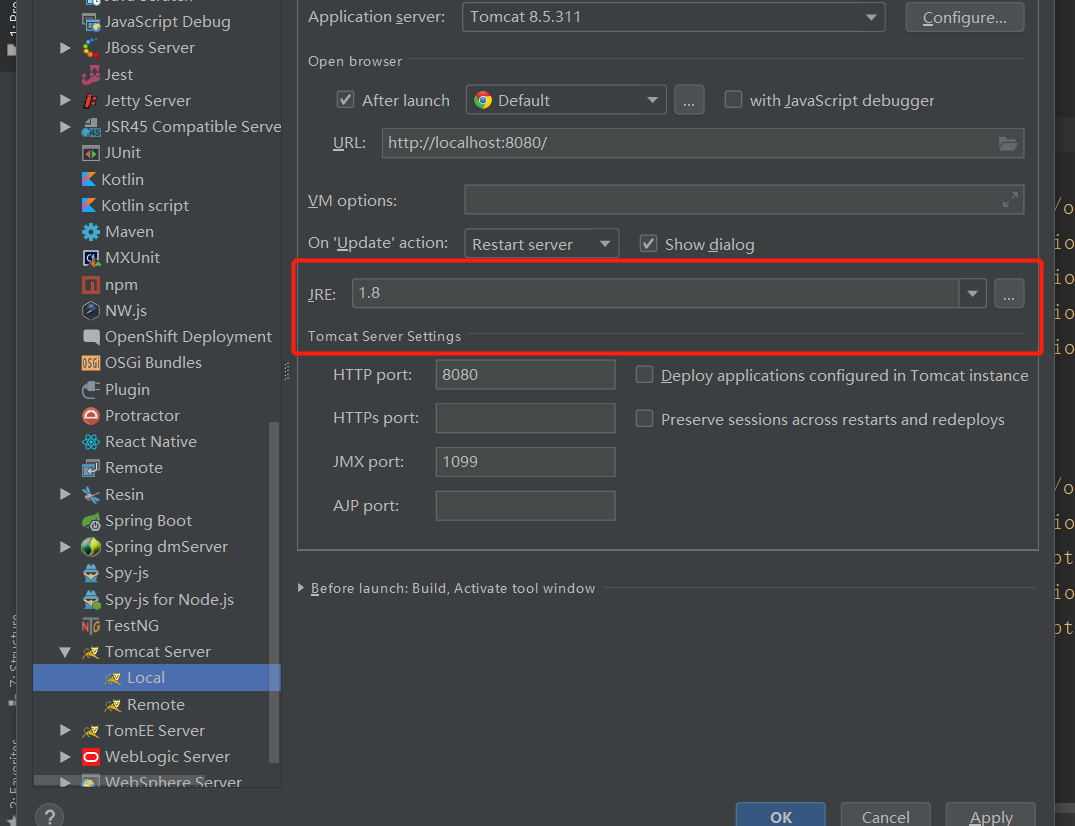Toggle the After launch checkbox
Screen dimensions: 1075x826
click(345, 100)
